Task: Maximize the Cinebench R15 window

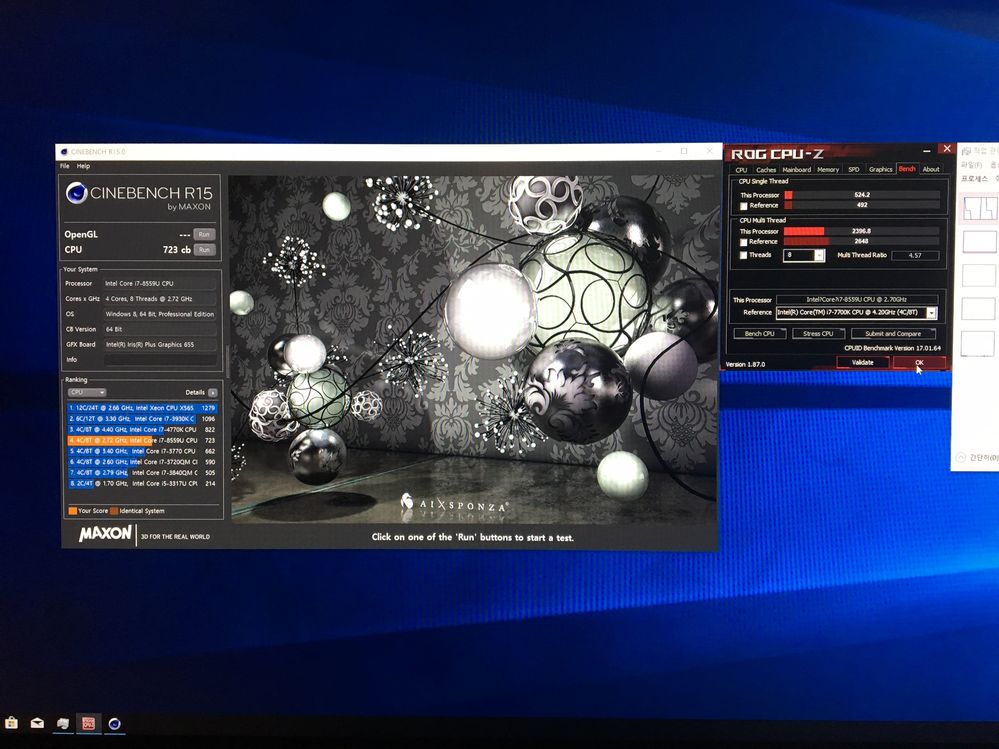Action: tap(684, 151)
